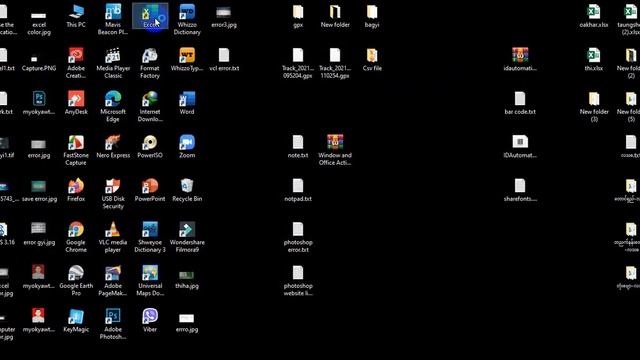Select PowerISO shortcut
Screen dimensions: 640x360
point(150,147)
